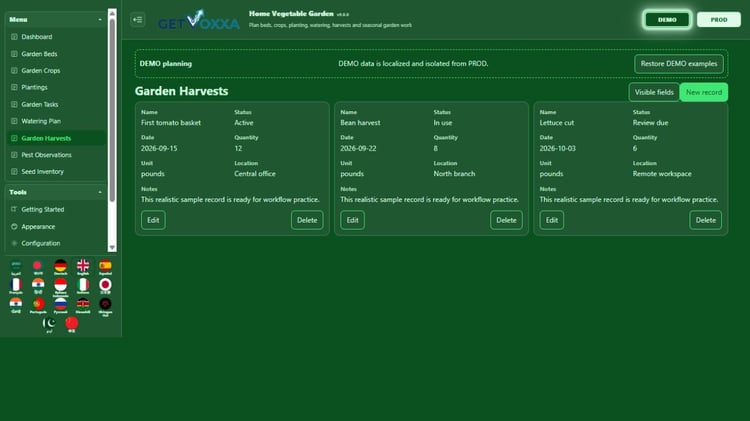Select the Japanese flag language icon
Viewport: 750px width, 421px height.
click(x=105, y=286)
